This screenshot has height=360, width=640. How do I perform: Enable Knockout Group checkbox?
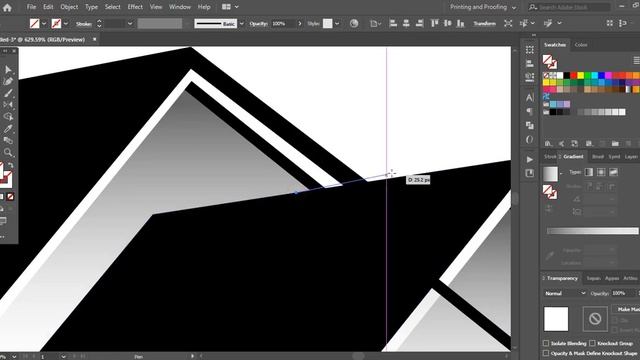point(592,343)
